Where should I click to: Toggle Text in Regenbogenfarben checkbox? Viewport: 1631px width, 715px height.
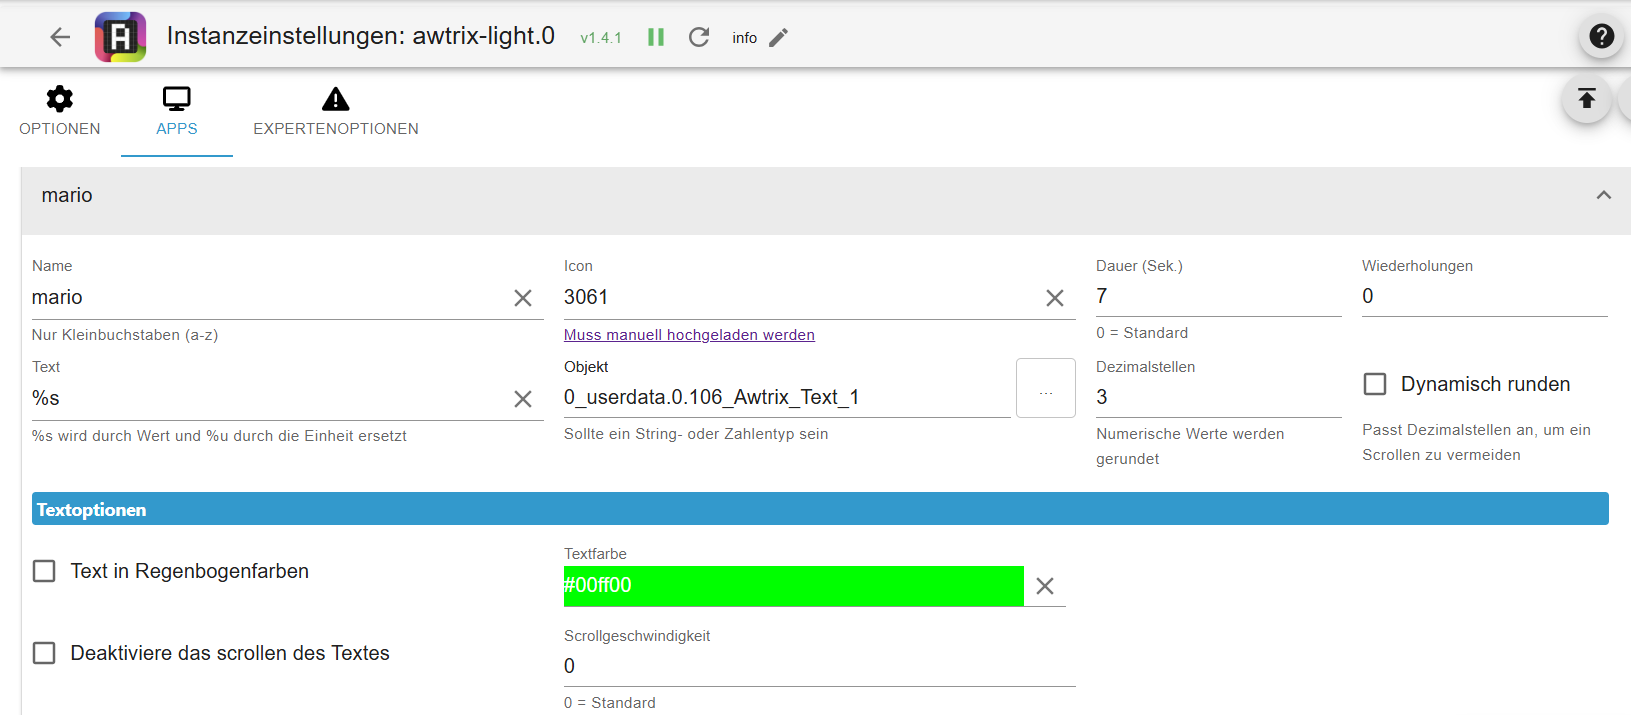point(44,571)
